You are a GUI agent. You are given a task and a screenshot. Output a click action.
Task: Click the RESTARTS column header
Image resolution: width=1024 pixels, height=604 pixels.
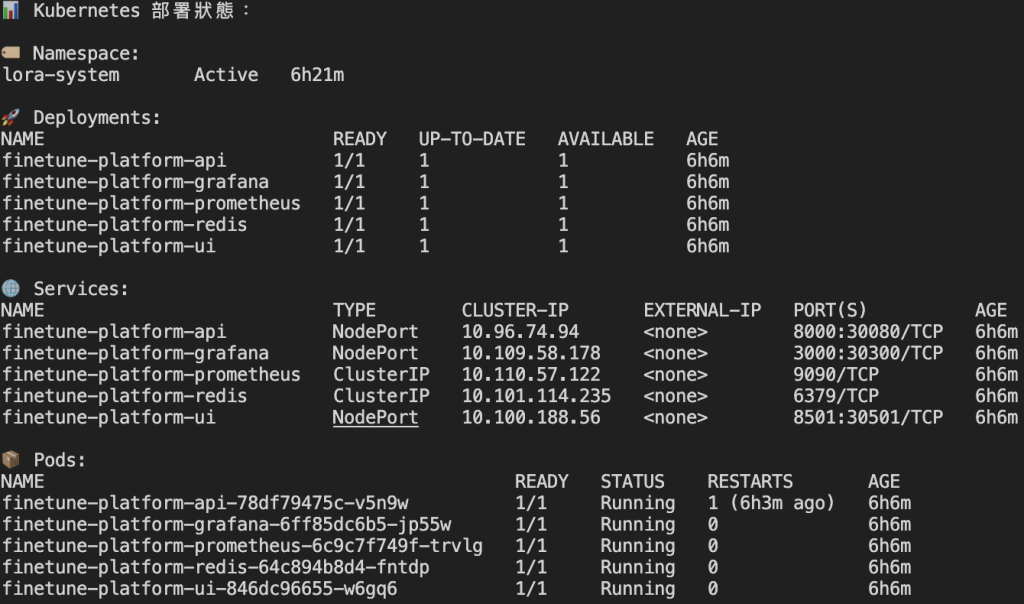(750, 482)
